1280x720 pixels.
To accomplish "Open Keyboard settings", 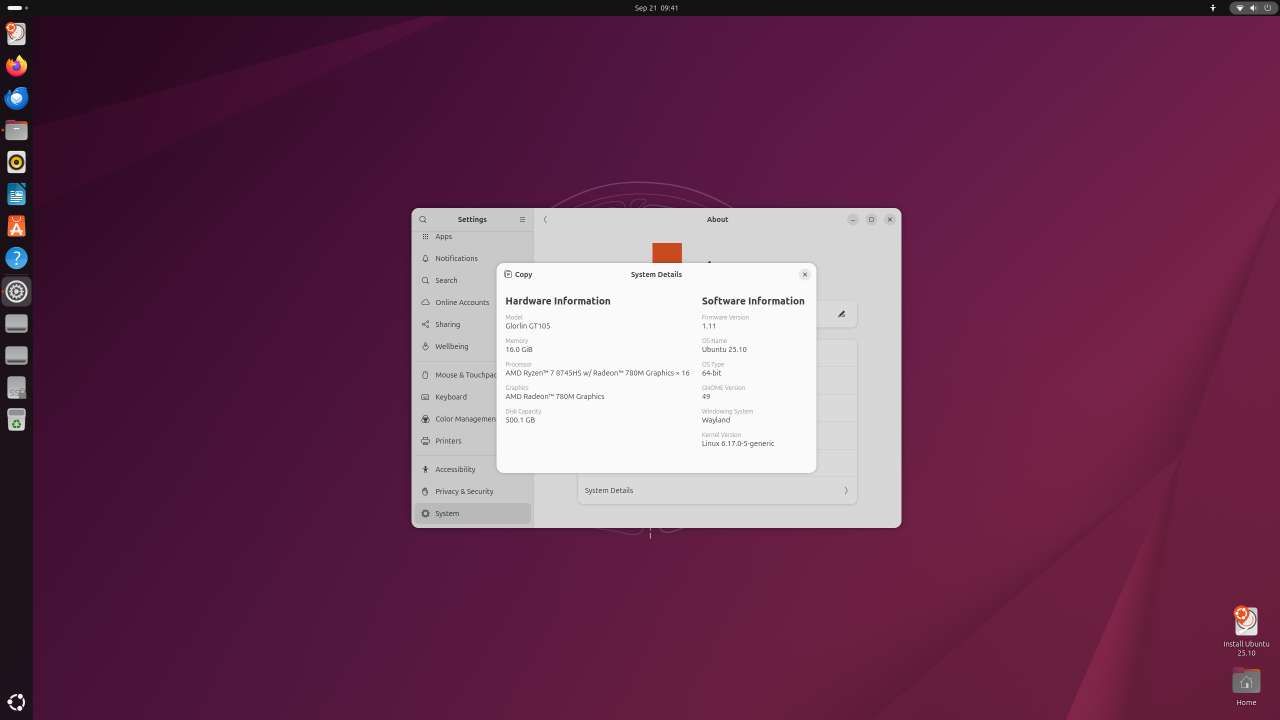I will coord(473,397).
